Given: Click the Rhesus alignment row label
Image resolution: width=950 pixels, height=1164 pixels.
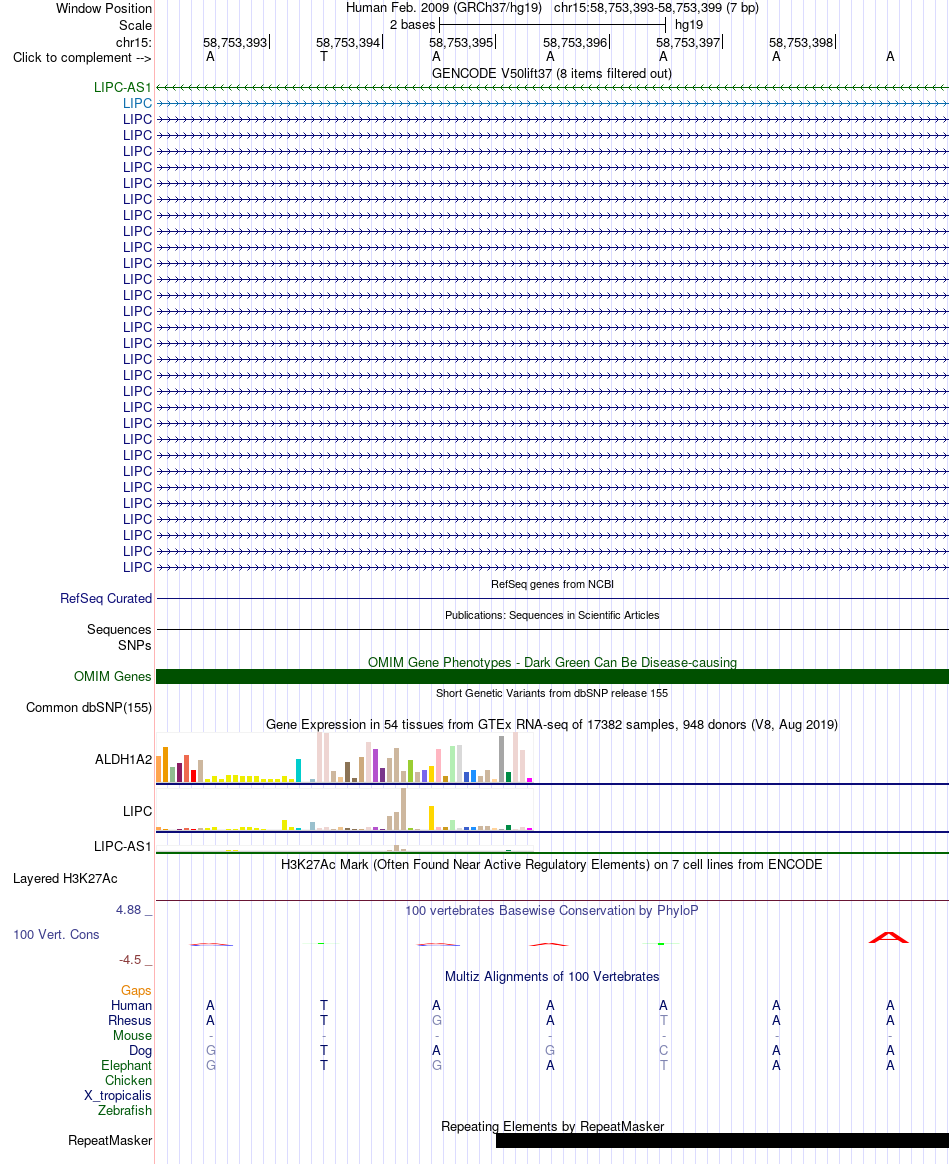Looking at the screenshot, I should [x=130, y=1020].
